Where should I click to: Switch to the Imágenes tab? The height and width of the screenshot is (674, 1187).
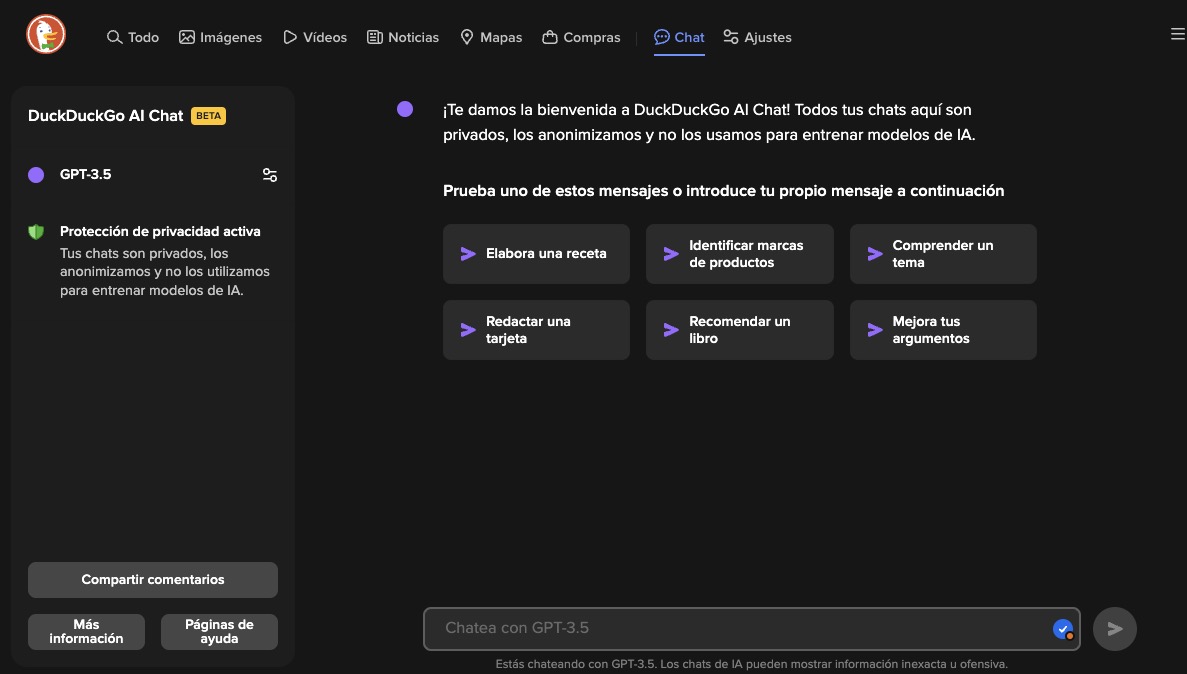[x=220, y=37]
